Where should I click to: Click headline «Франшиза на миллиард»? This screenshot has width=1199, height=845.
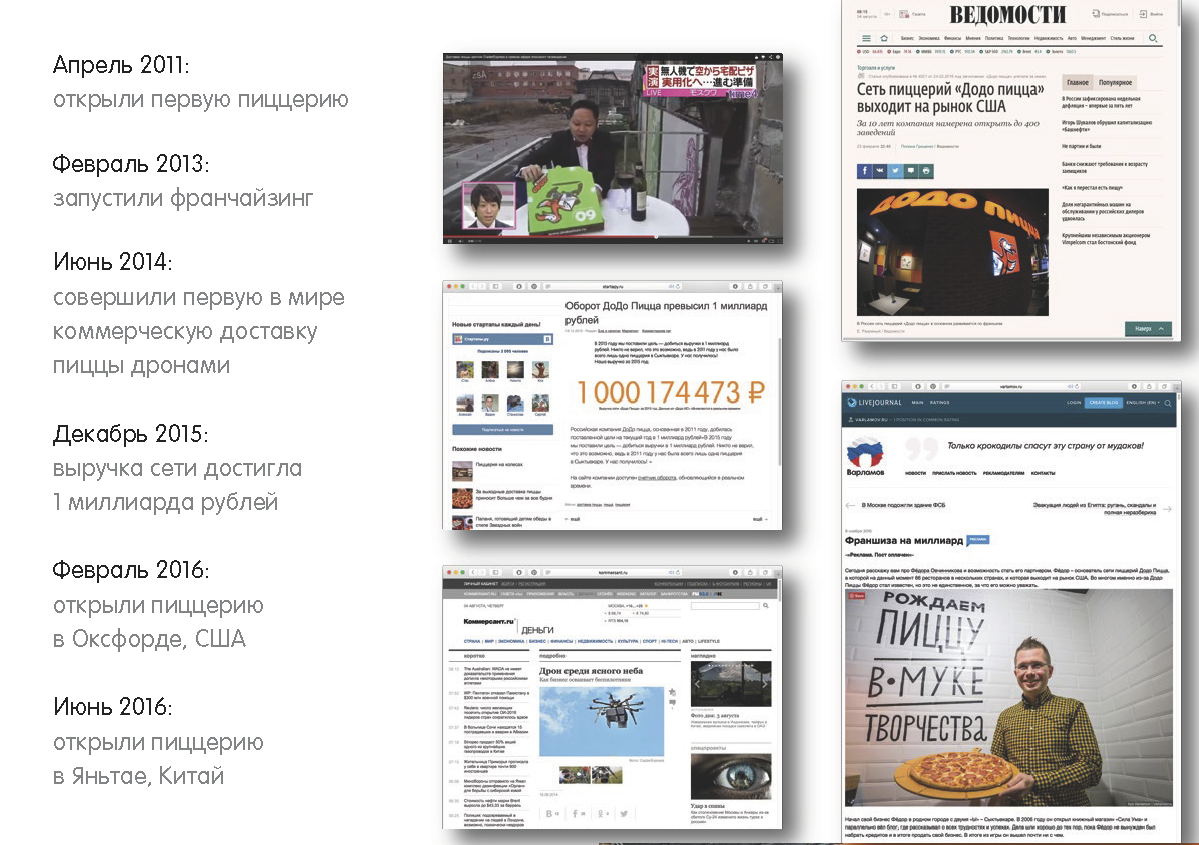(904, 541)
